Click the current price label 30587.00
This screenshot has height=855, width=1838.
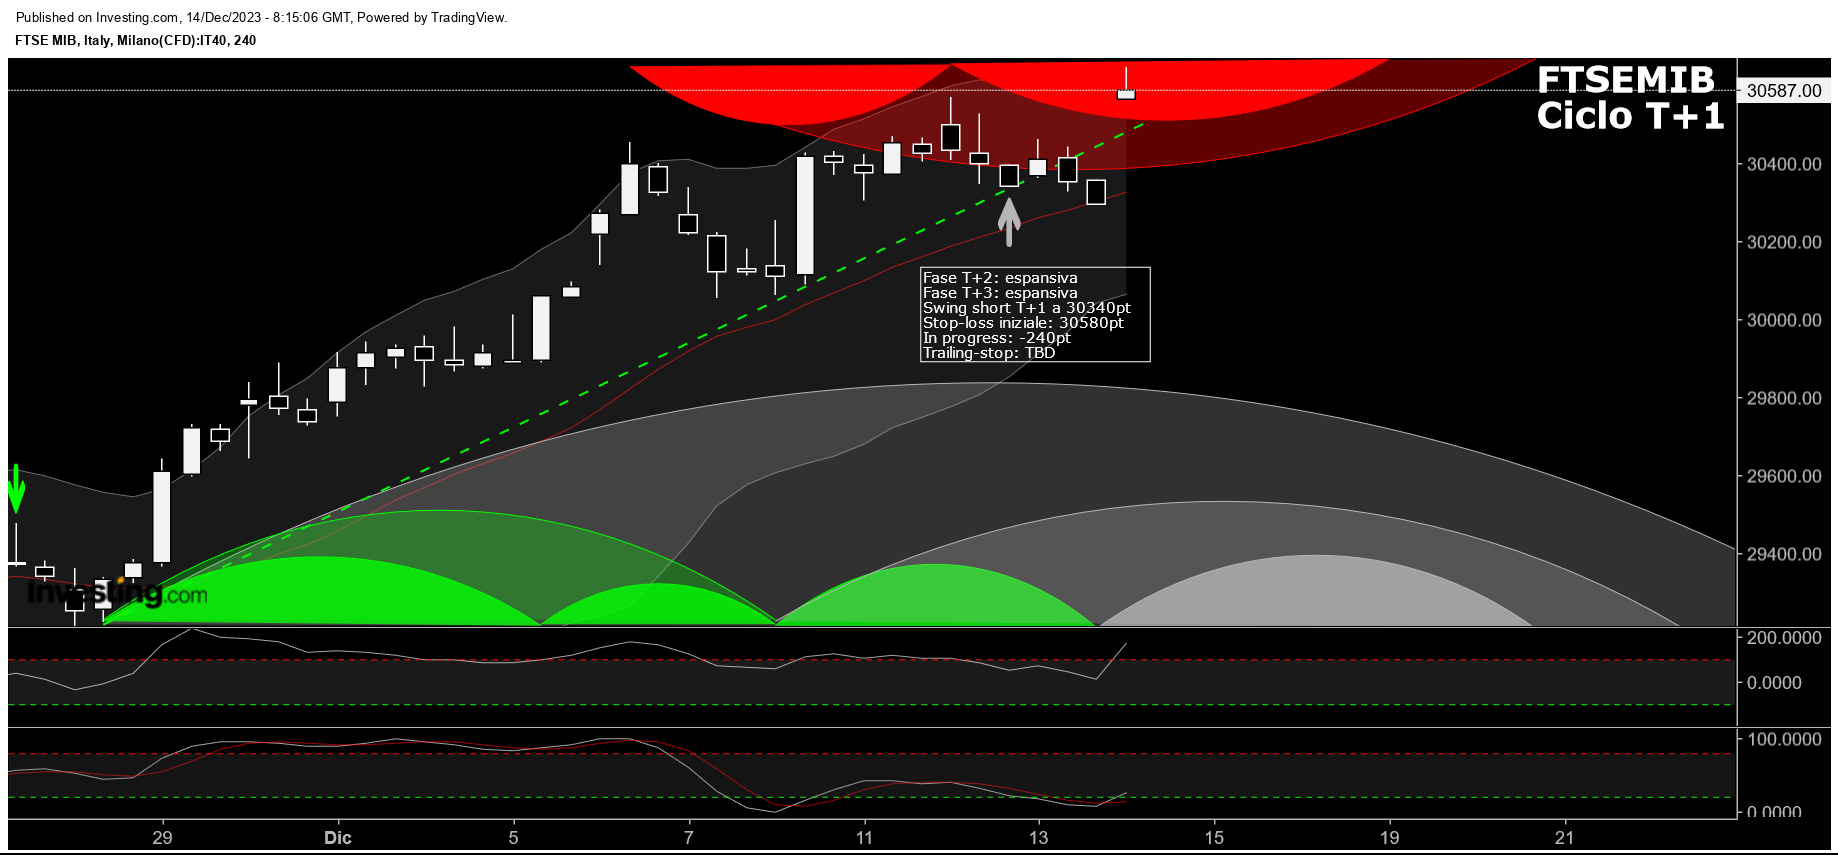pos(1784,90)
